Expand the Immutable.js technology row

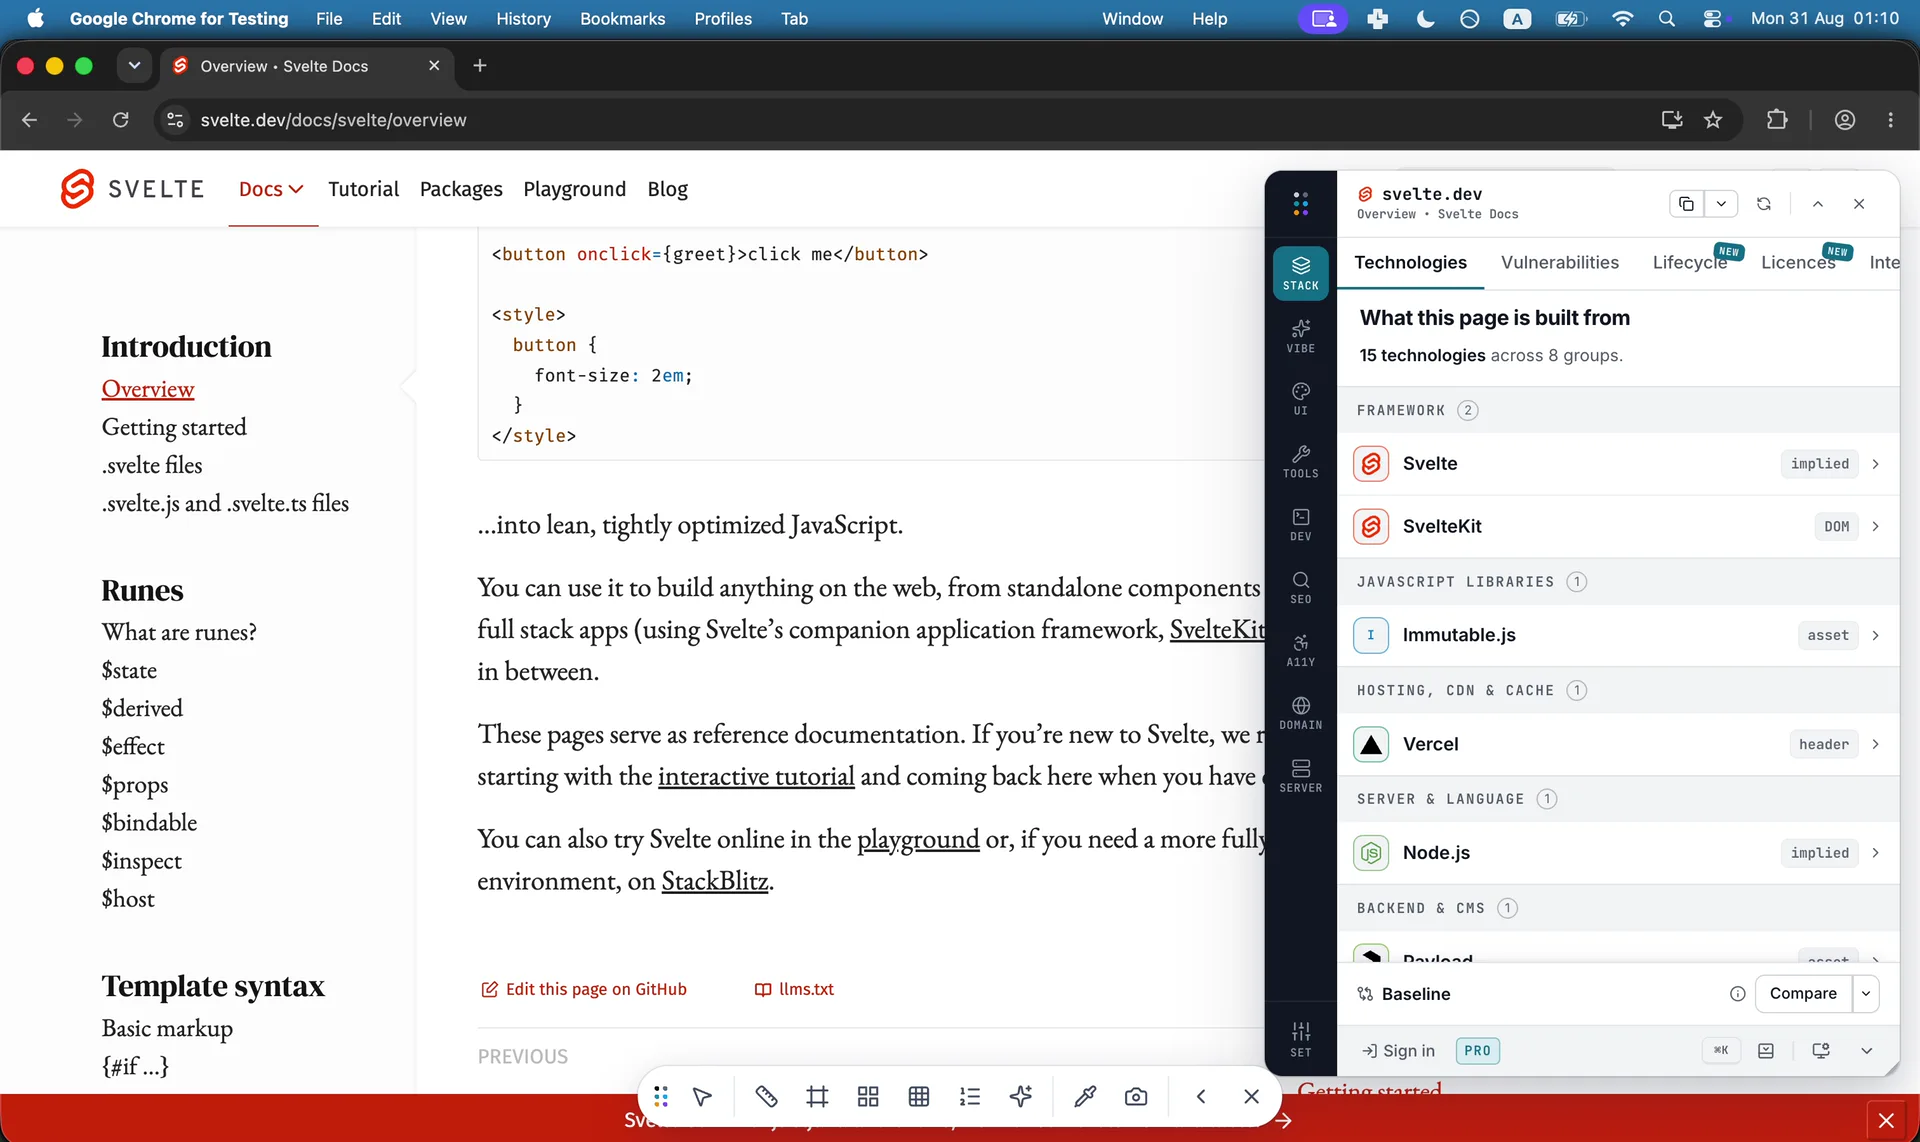point(1618,635)
